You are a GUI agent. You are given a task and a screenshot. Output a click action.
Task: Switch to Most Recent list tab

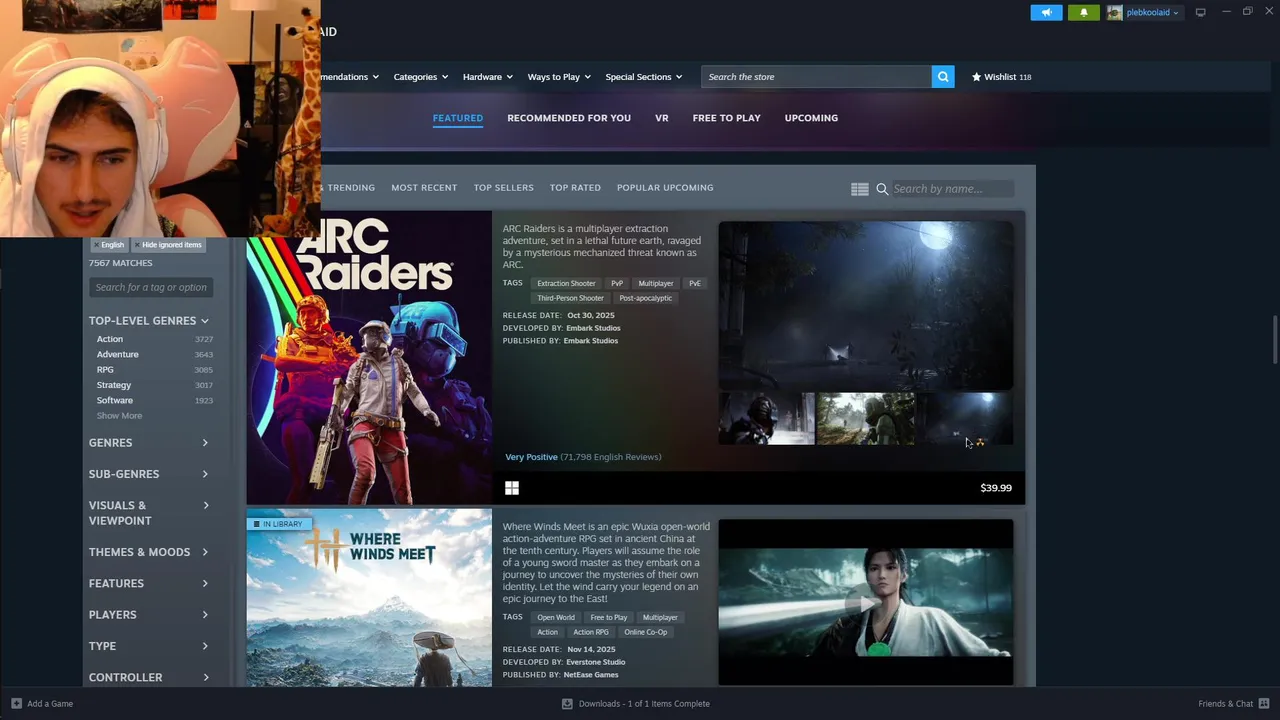[424, 188]
